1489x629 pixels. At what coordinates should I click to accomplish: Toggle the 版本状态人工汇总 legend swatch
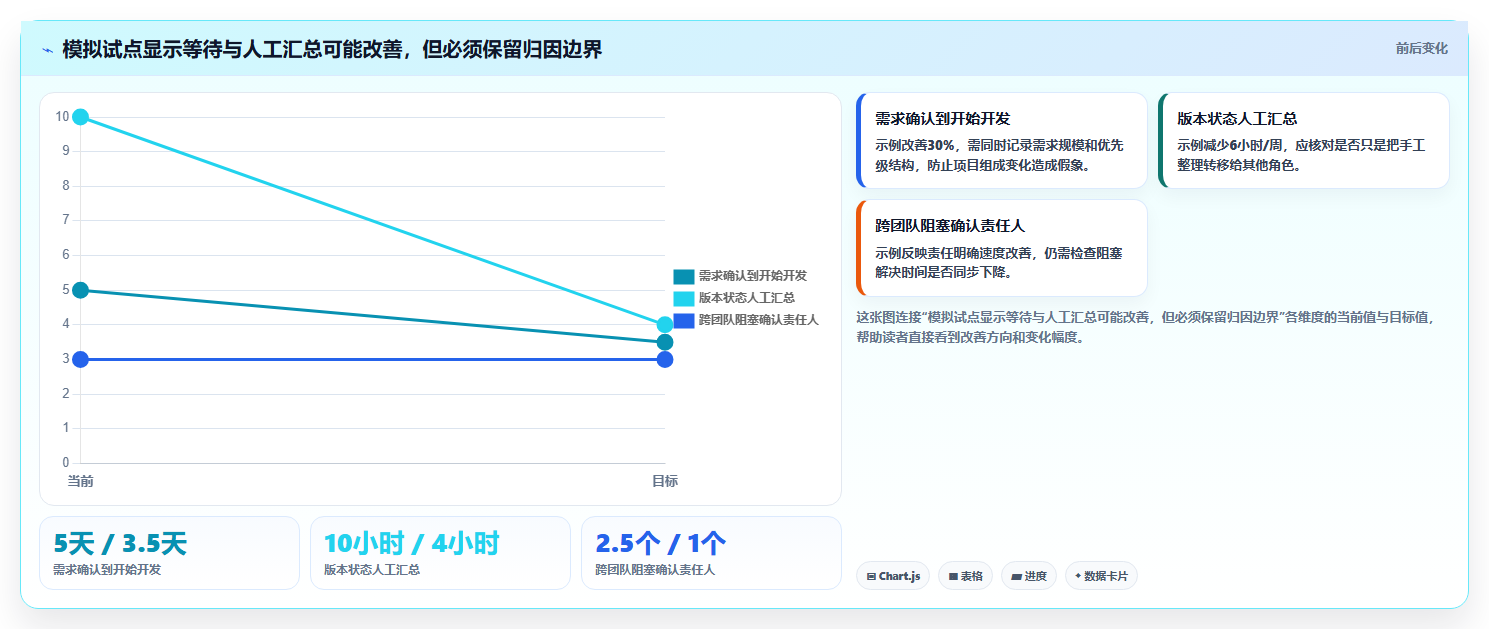click(684, 298)
